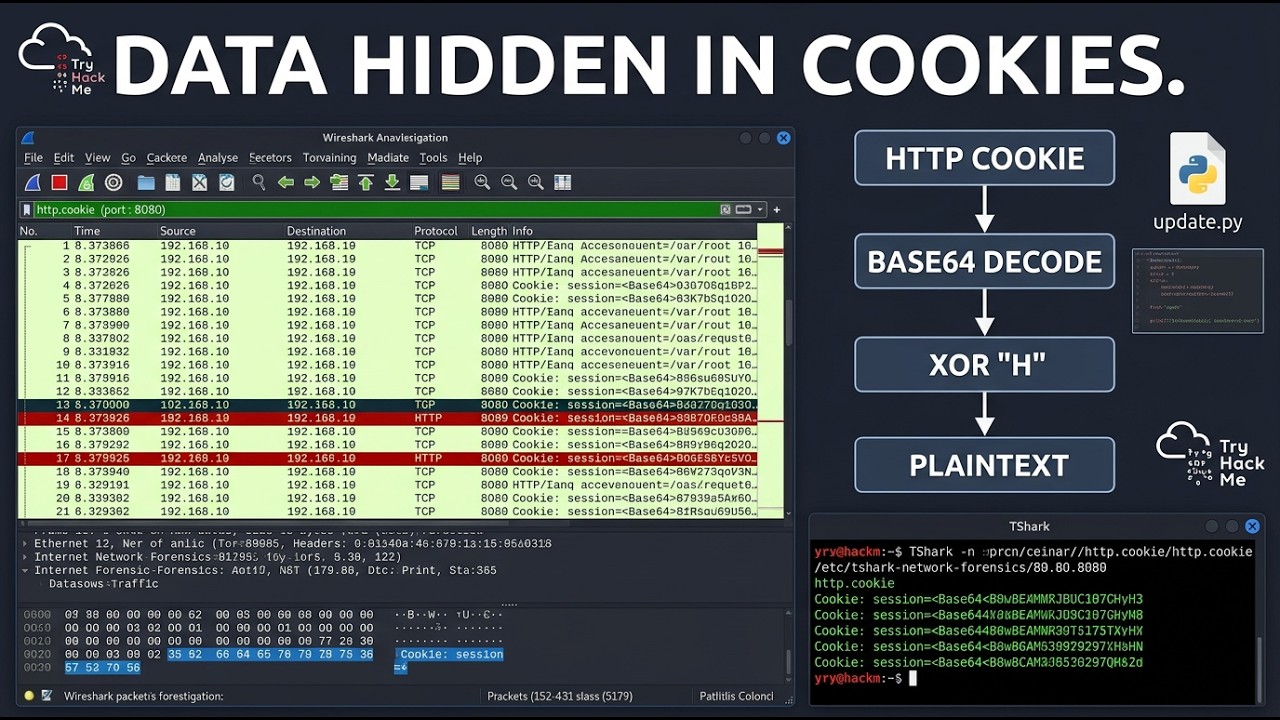Sort by the Destination column header
The width and height of the screenshot is (1280, 720).
tap(316, 231)
